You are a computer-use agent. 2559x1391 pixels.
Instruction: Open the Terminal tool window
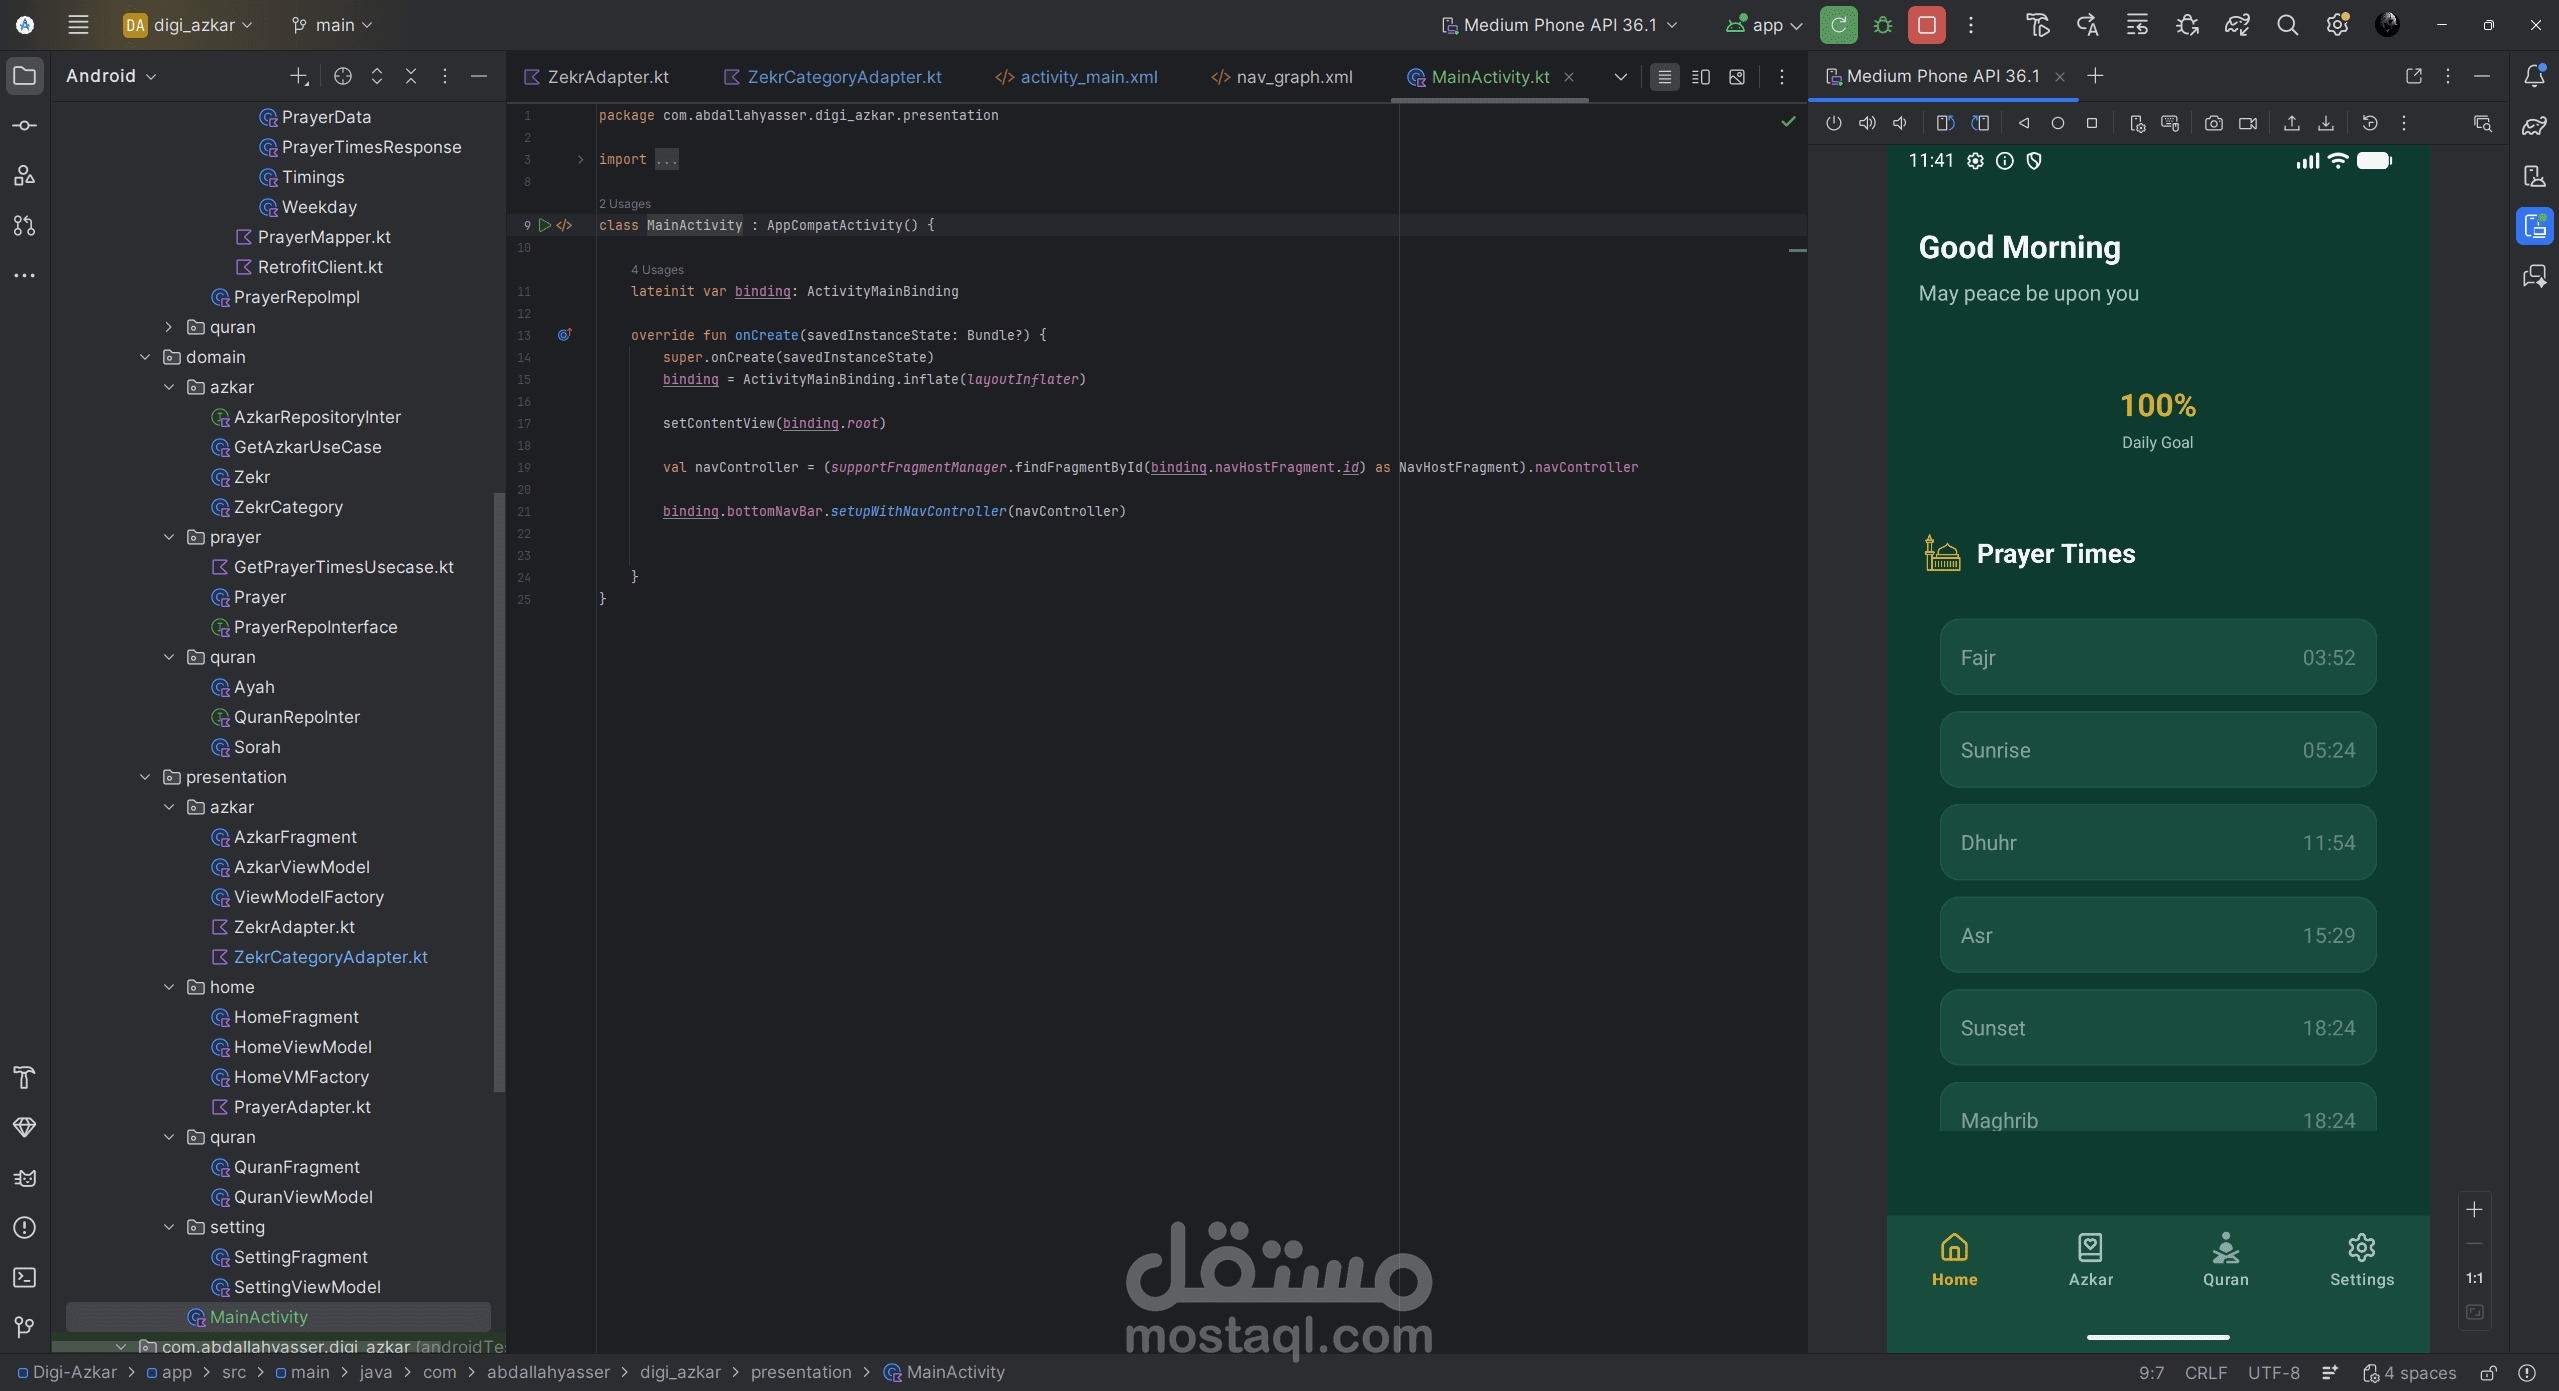24,1278
